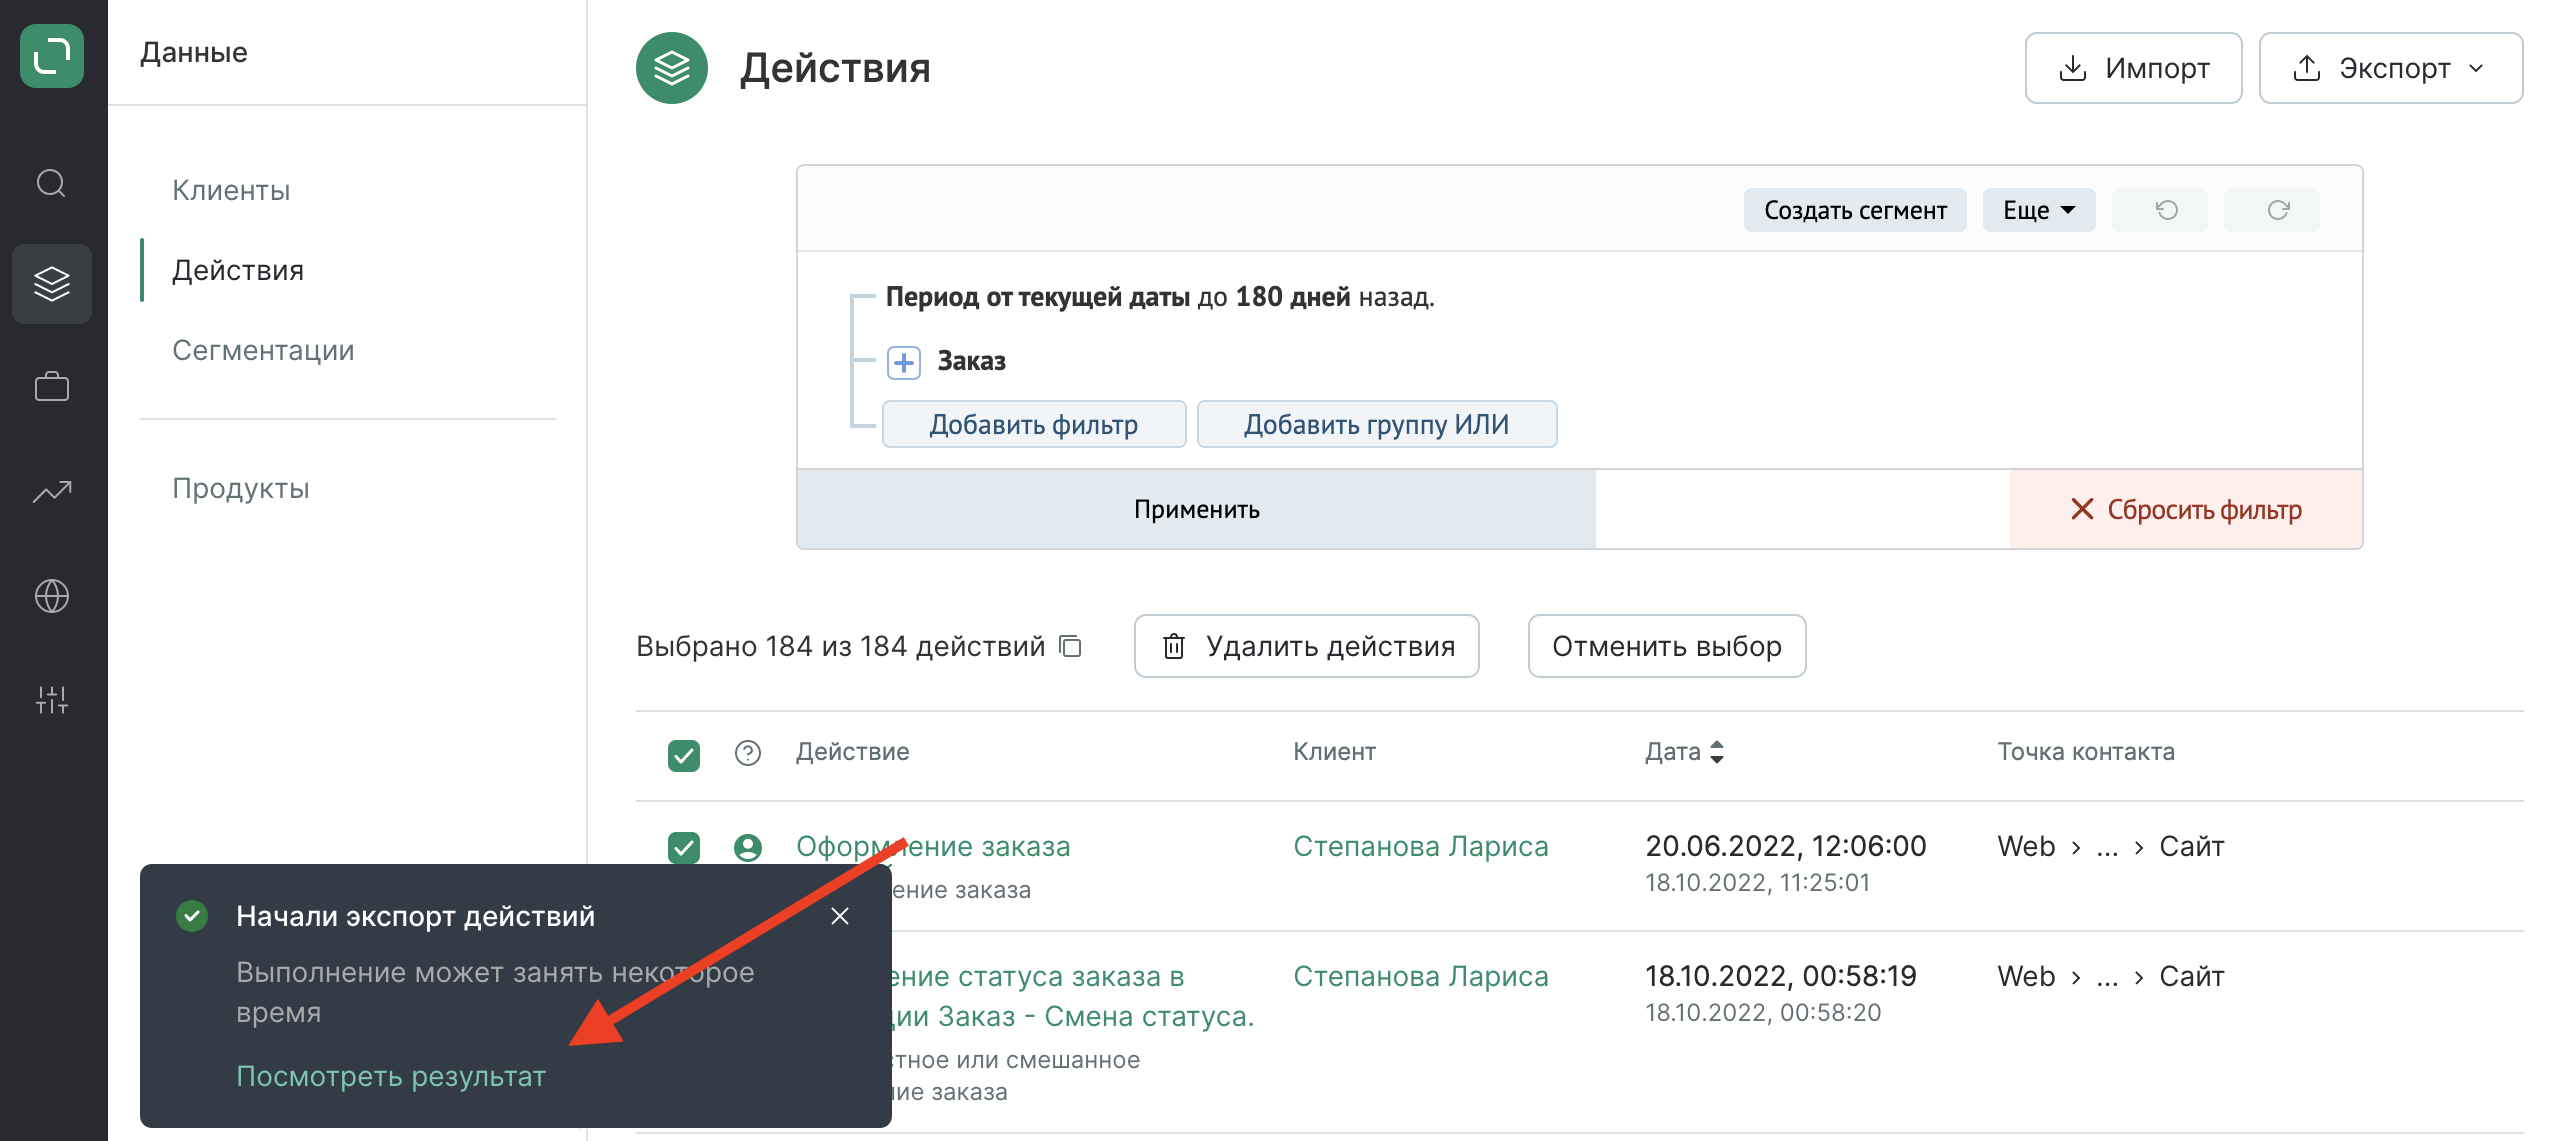This screenshot has width=2562, height=1141.
Task: Expand the Заказ filter with plus icon
Action: pos(904,362)
